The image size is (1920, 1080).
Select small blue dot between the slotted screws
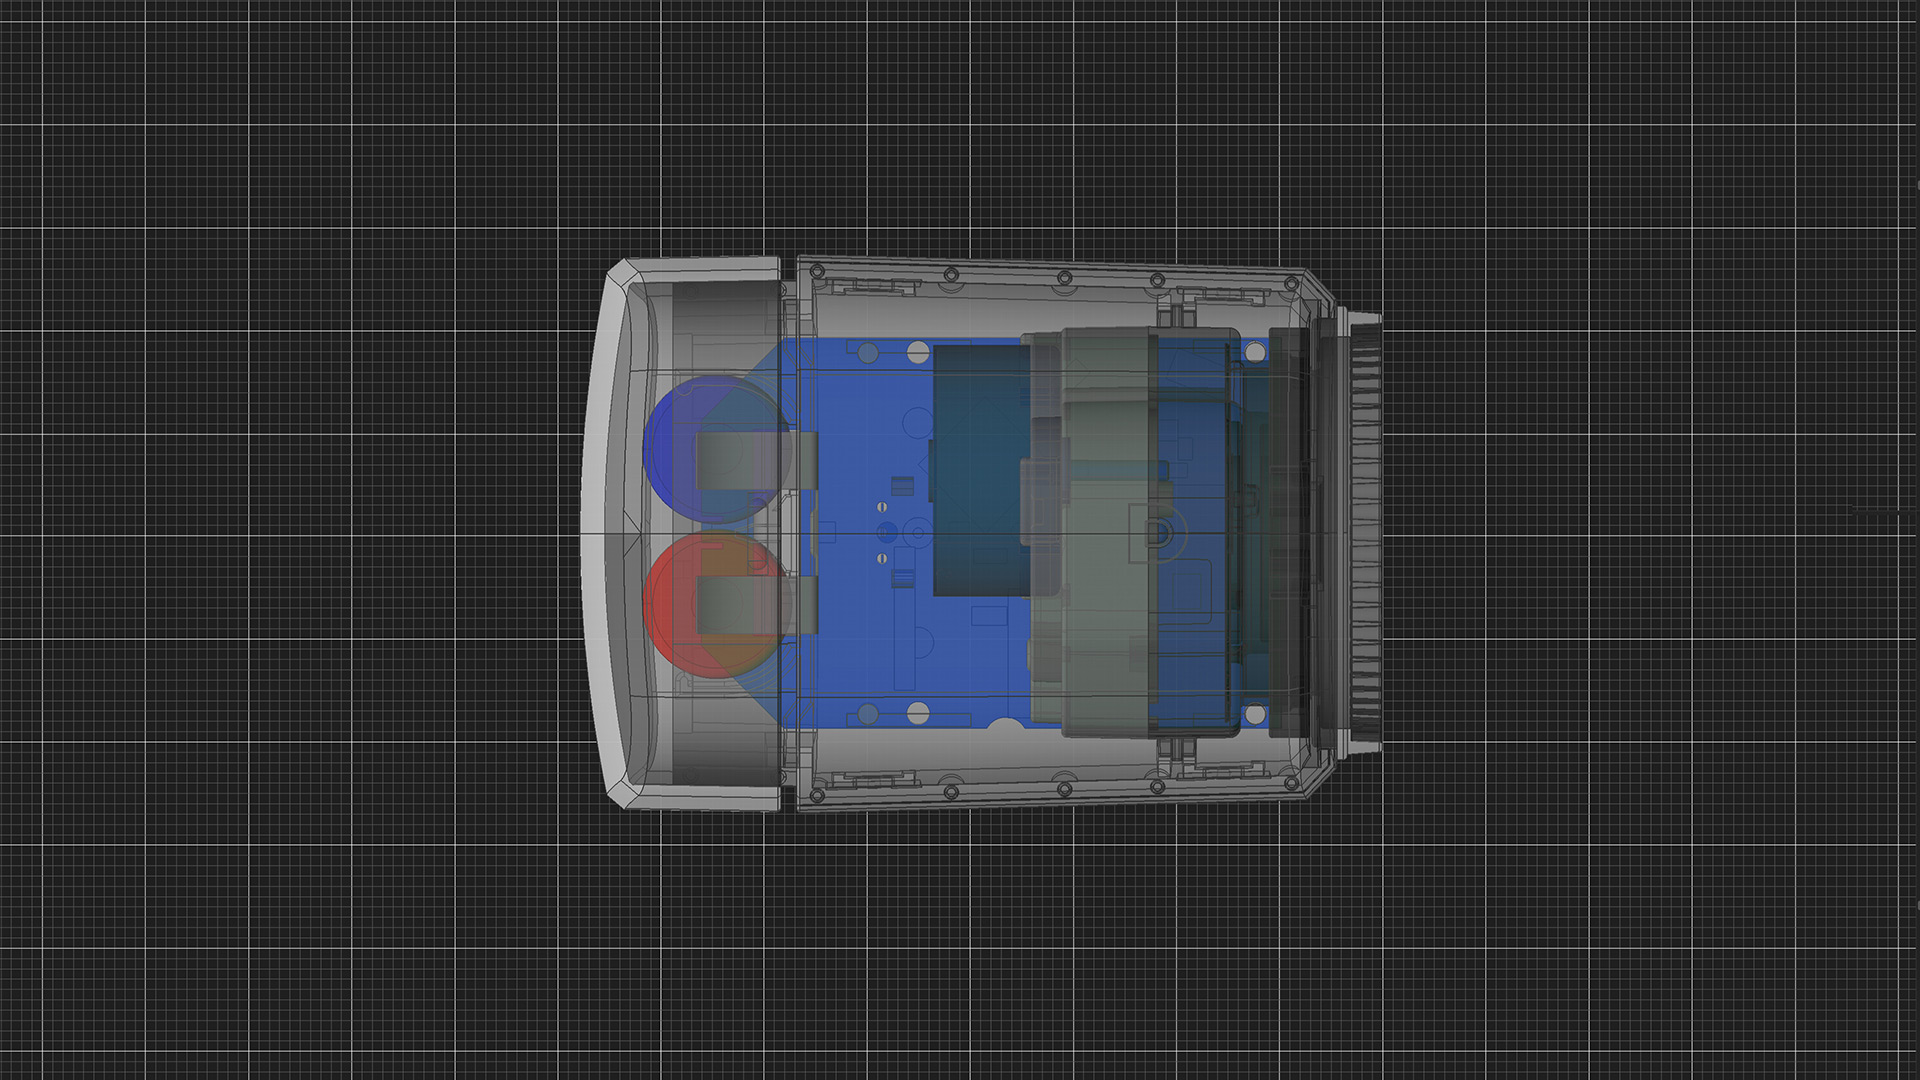886,532
